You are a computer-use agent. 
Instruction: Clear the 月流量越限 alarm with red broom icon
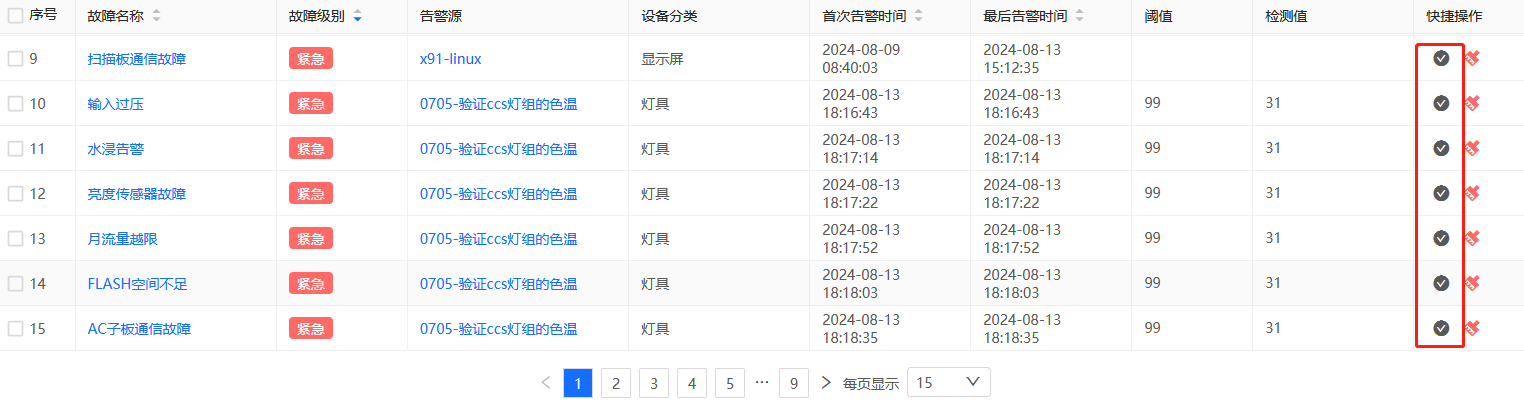[1472, 238]
